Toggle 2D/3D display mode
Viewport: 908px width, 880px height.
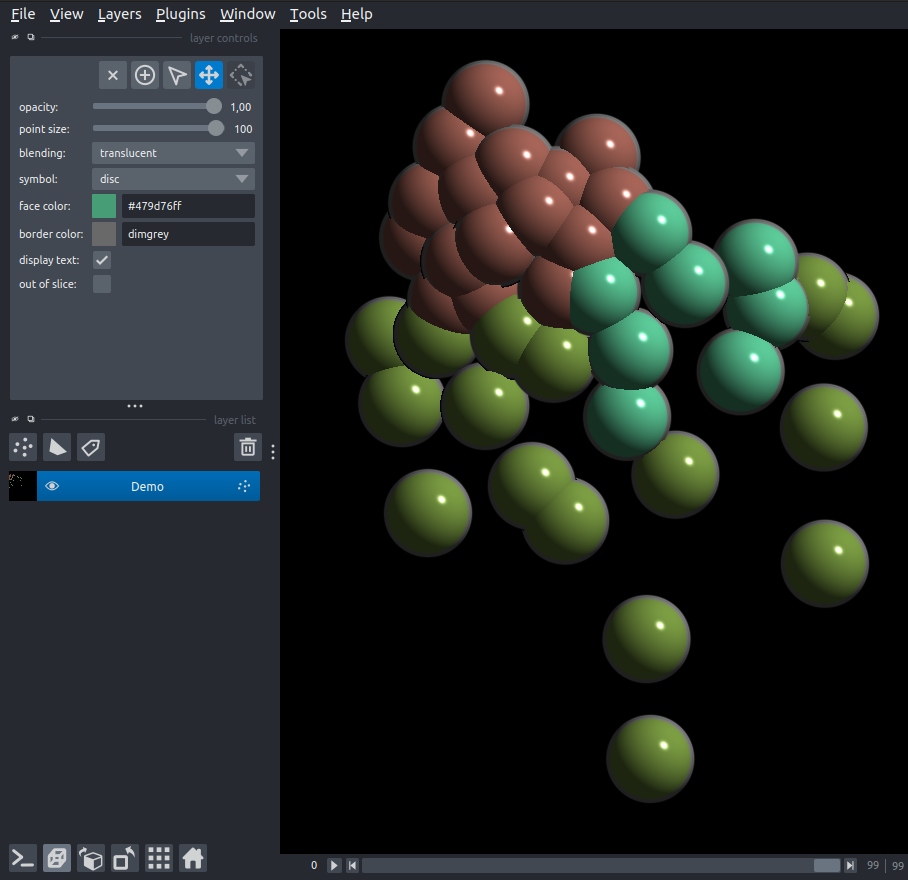pyautogui.click(x=56, y=858)
